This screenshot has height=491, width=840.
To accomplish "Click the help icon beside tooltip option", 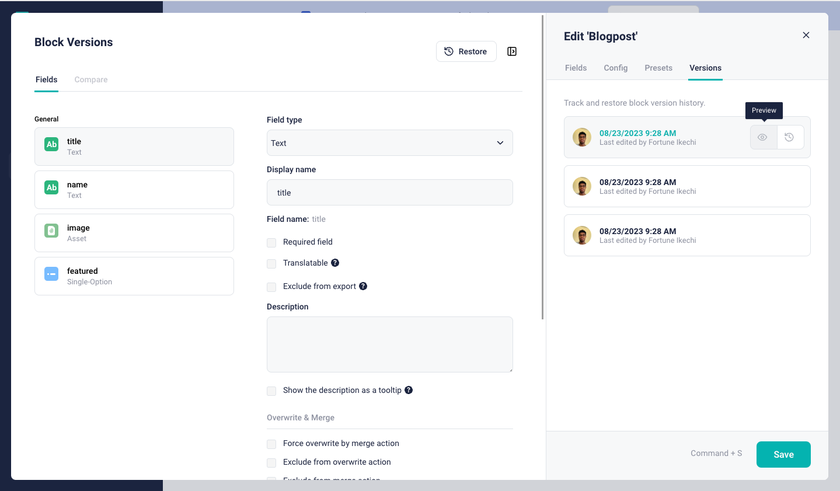I will click(408, 390).
